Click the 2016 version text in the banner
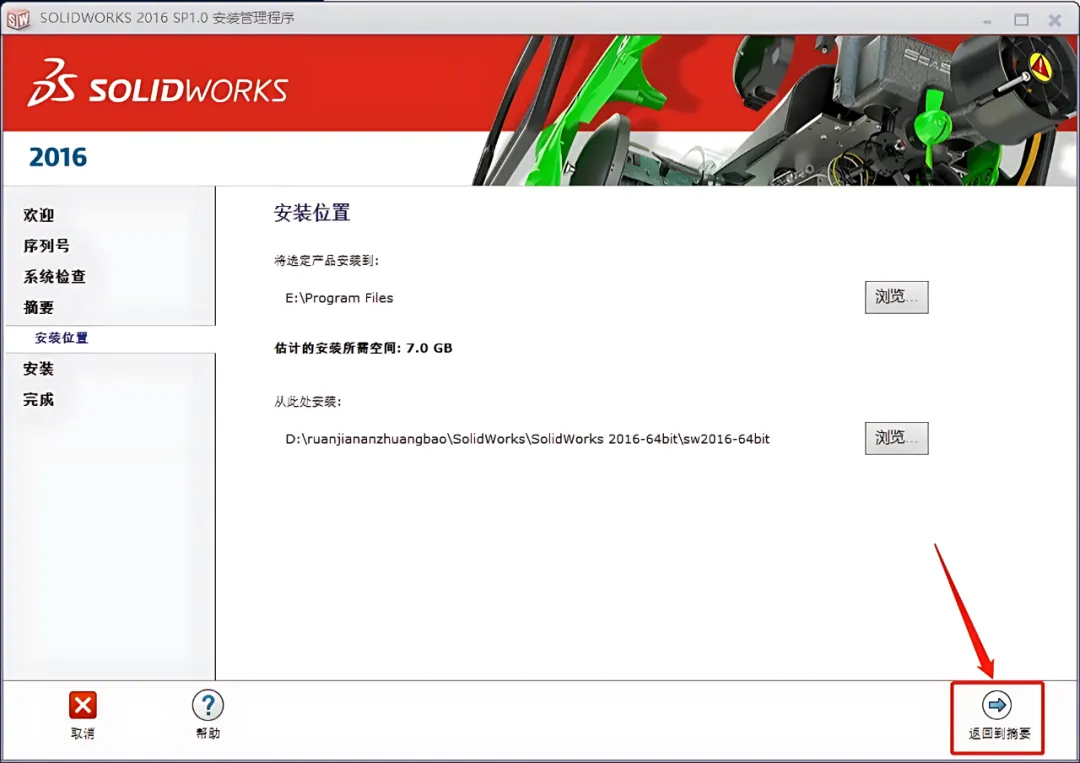 click(58, 158)
